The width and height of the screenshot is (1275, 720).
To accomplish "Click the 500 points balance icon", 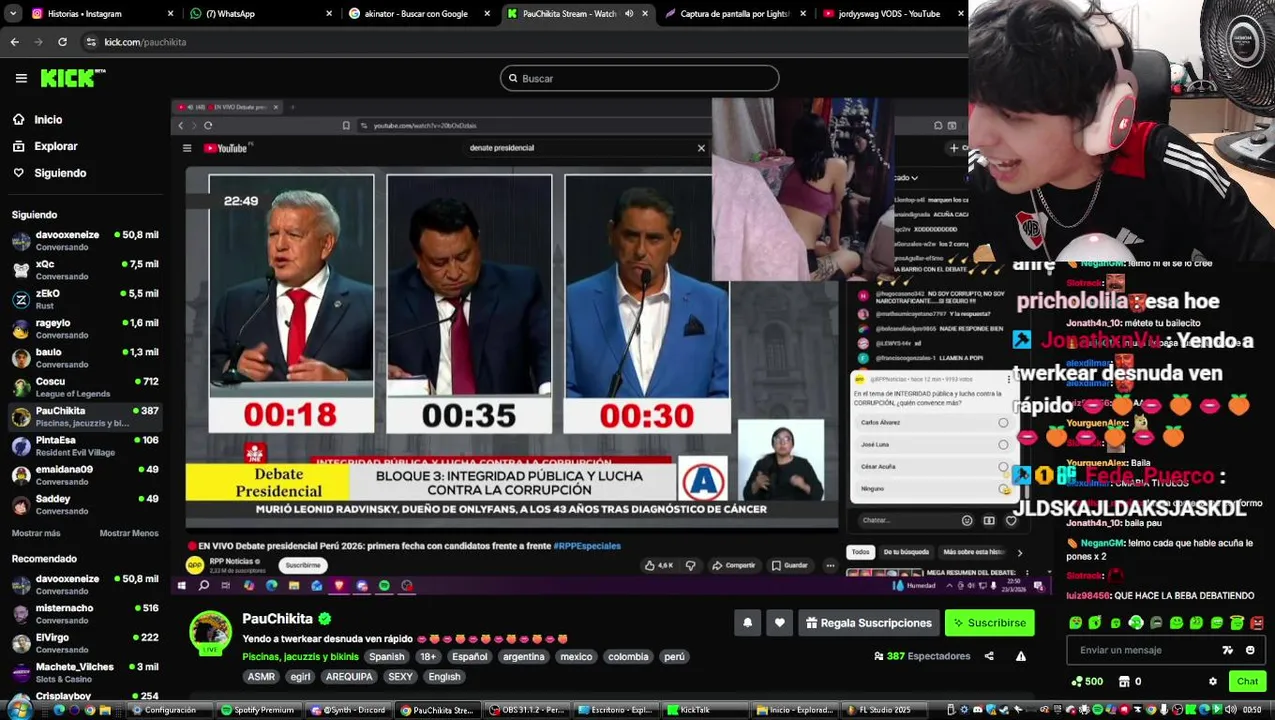I will (1086, 682).
